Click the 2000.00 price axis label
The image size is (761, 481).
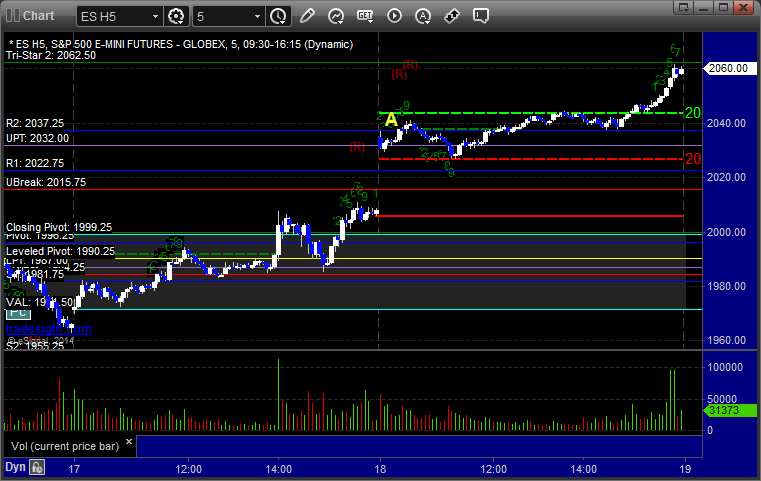coord(727,232)
